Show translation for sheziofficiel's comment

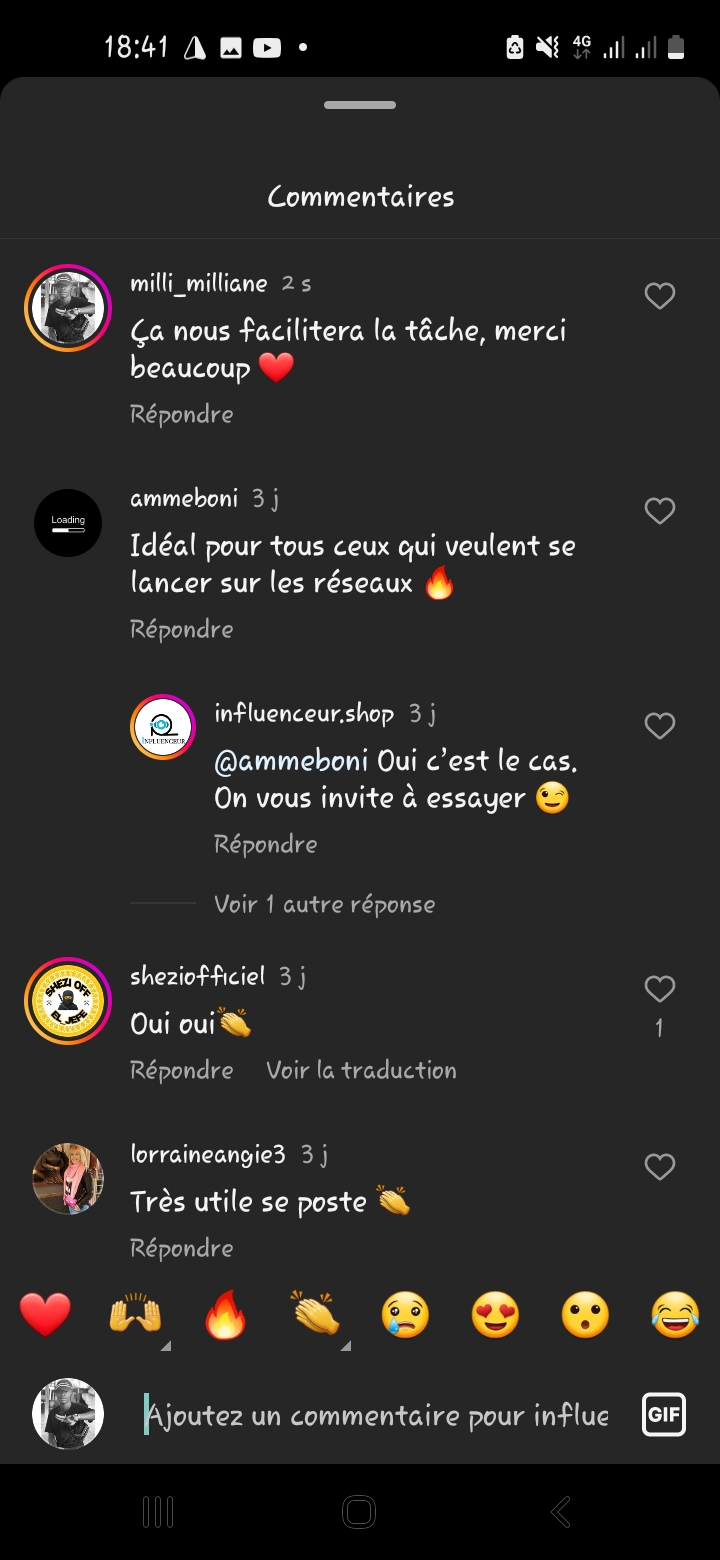point(361,1070)
